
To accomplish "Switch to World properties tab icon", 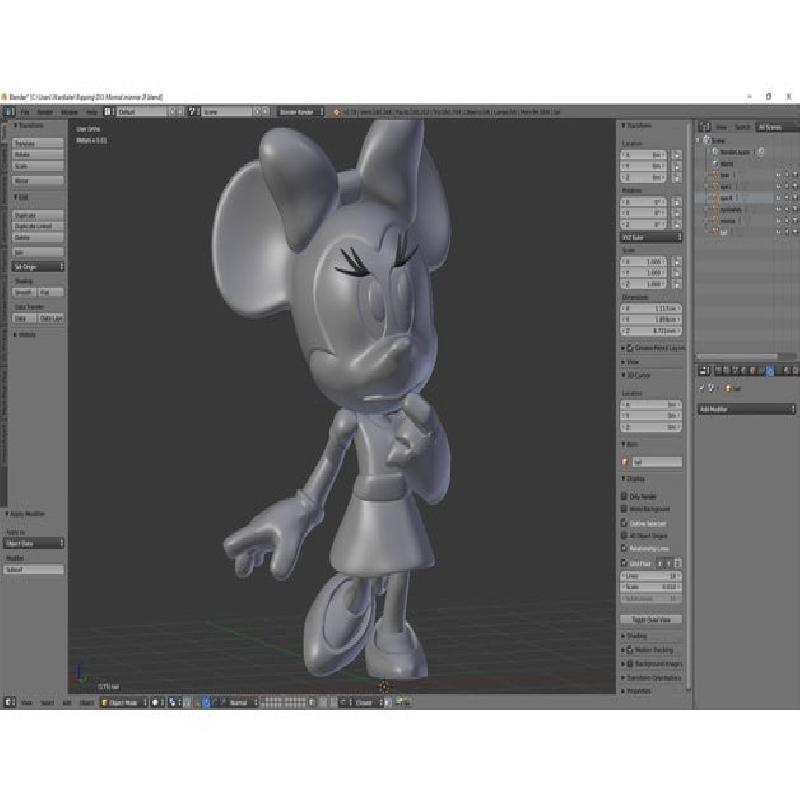I will pyautogui.click(x=744, y=371).
